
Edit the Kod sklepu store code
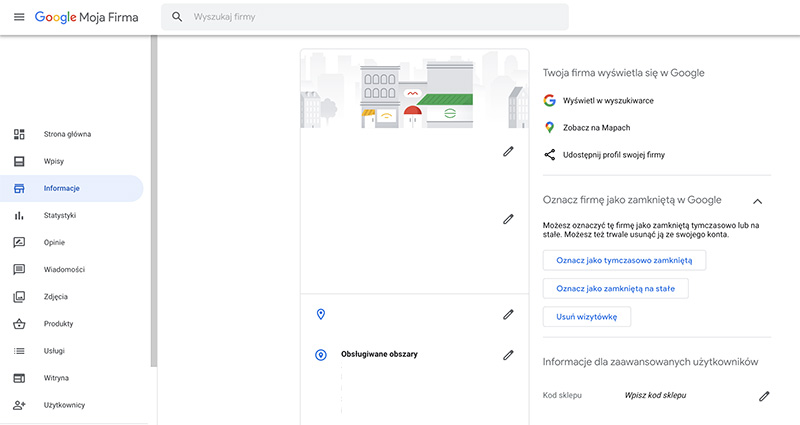click(x=764, y=396)
